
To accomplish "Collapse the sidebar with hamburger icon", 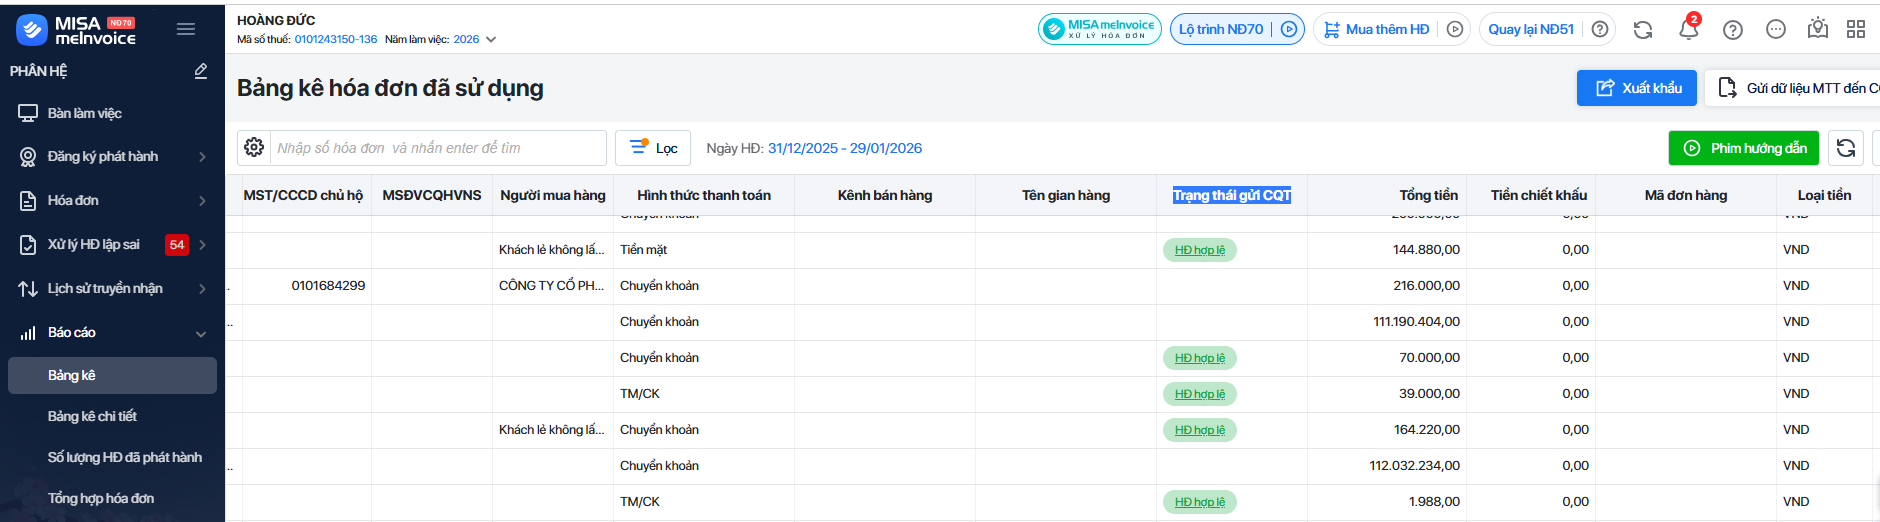I will pos(186,29).
